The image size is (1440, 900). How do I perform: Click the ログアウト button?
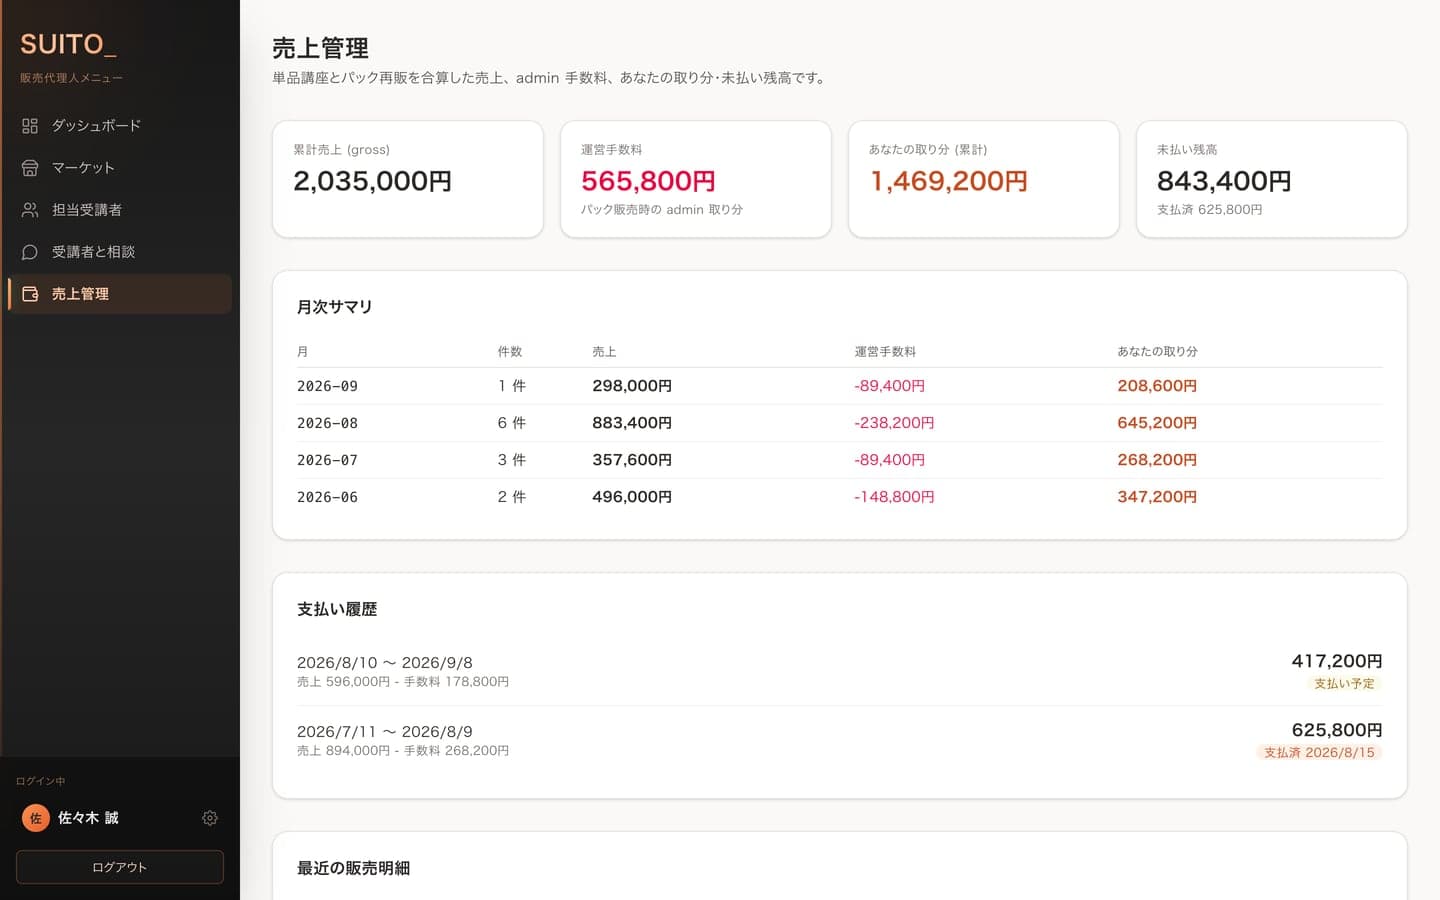pos(120,867)
